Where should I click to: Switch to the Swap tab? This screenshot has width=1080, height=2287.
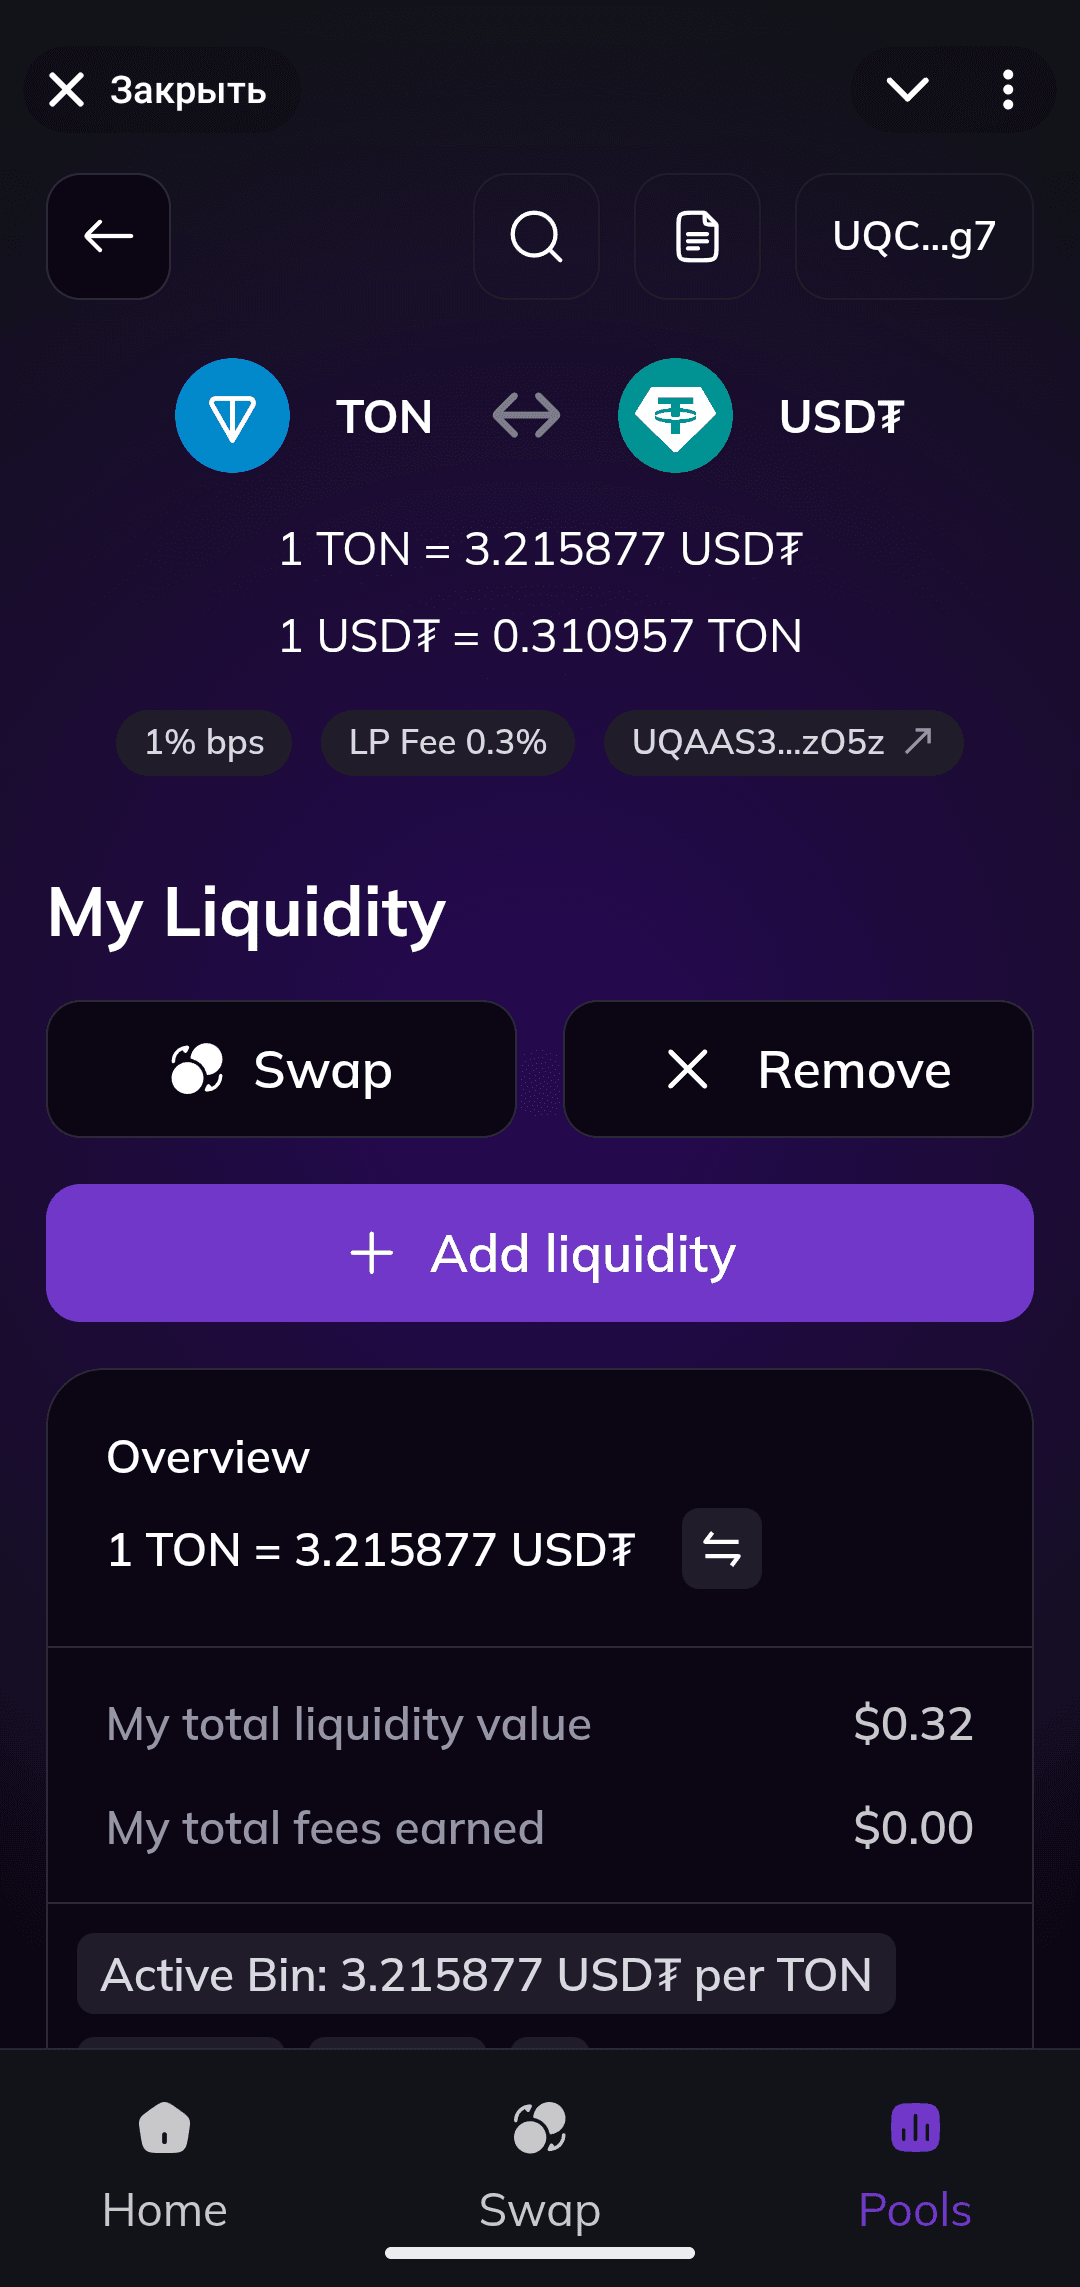(x=540, y=2160)
